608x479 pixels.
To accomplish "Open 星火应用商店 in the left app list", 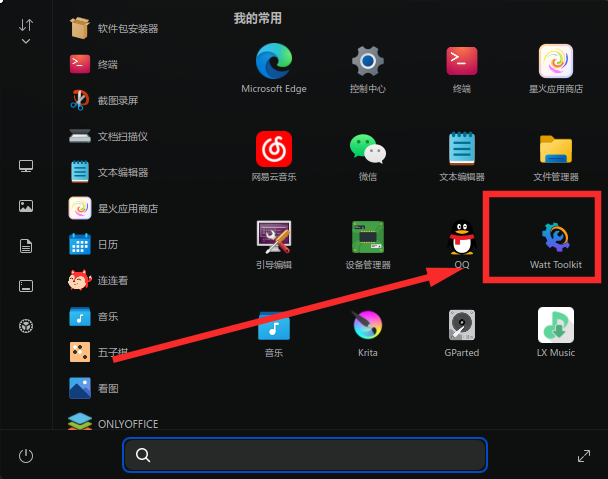I will click(113, 208).
